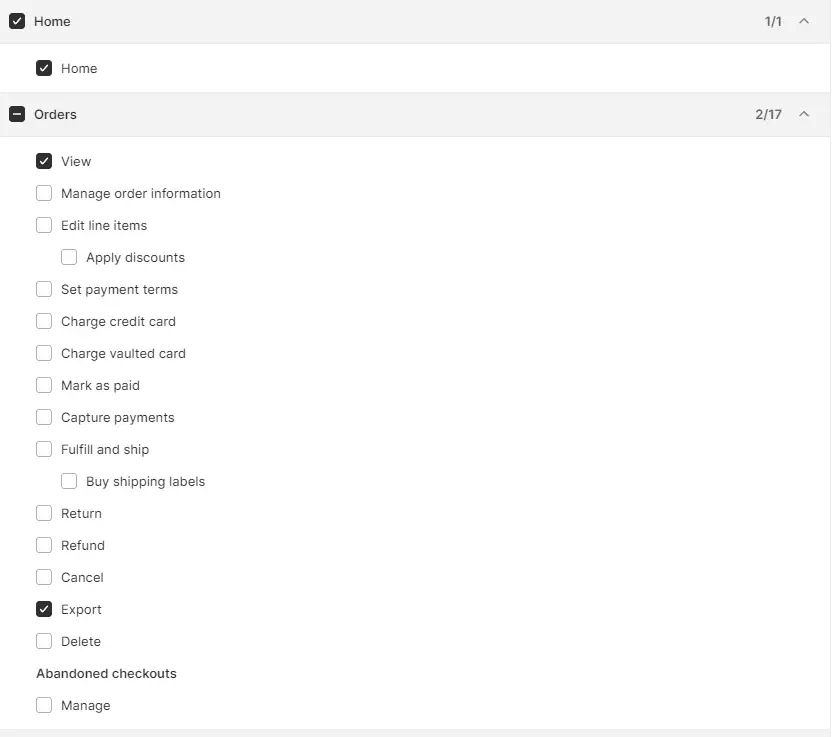The width and height of the screenshot is (833, 737).
Task: Enable Charge vaulted card permission
Action: [x=44, y=353]
